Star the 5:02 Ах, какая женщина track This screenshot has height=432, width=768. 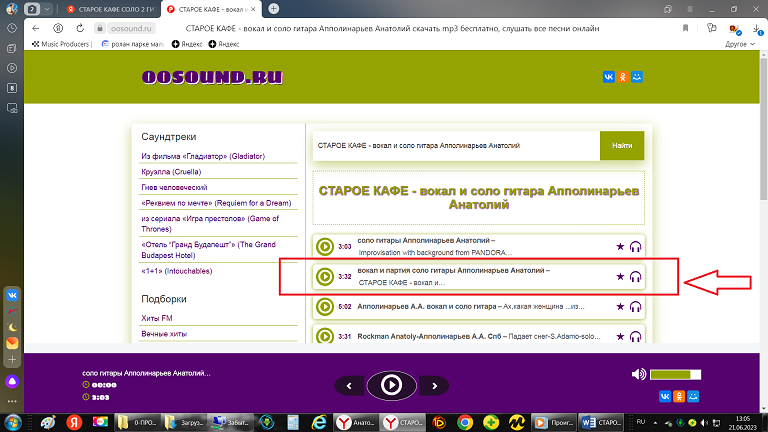620,307
